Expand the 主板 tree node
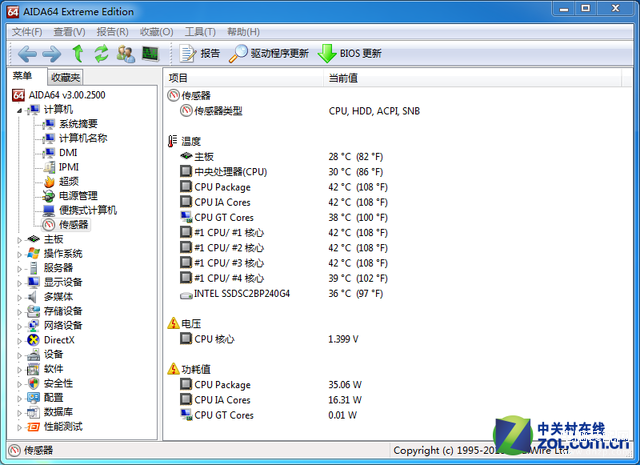The height and width of the screenshot is (465, 640). click(19, 240)
